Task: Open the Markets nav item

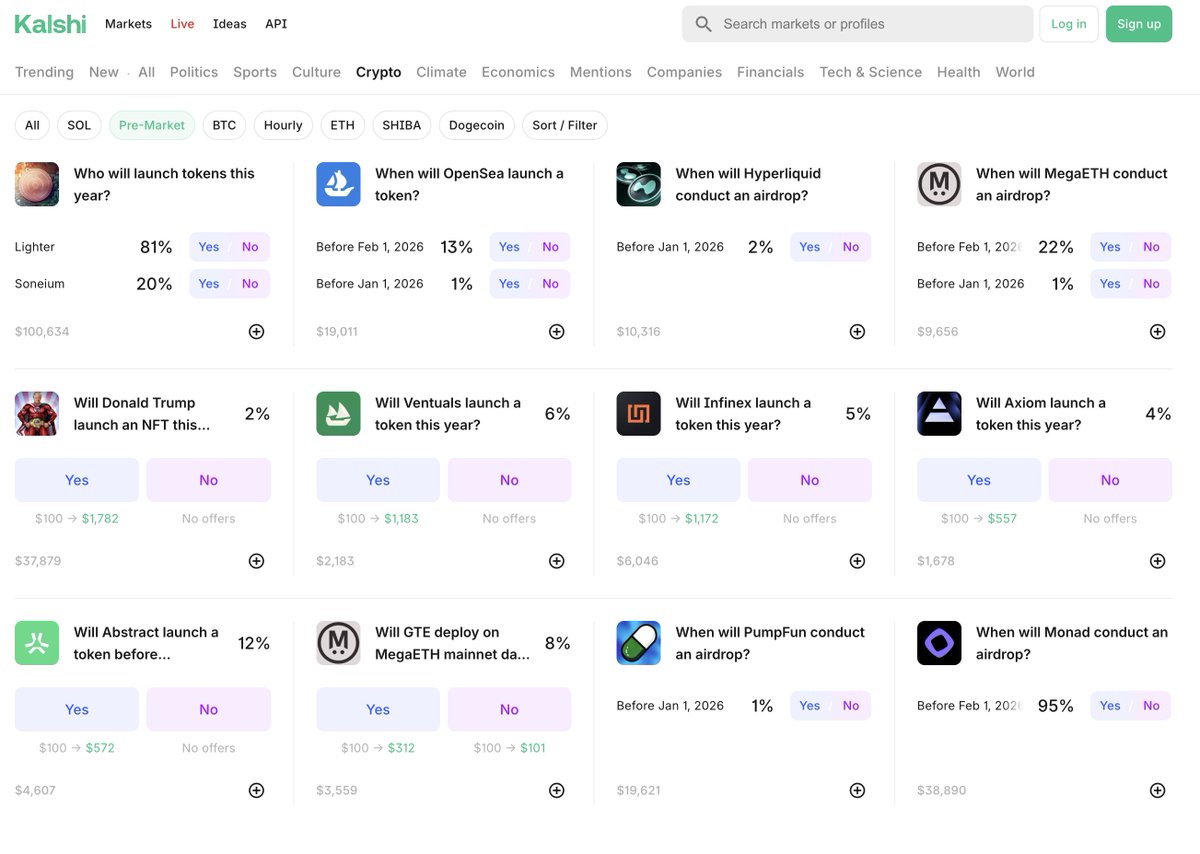Action: coord(128,24)
